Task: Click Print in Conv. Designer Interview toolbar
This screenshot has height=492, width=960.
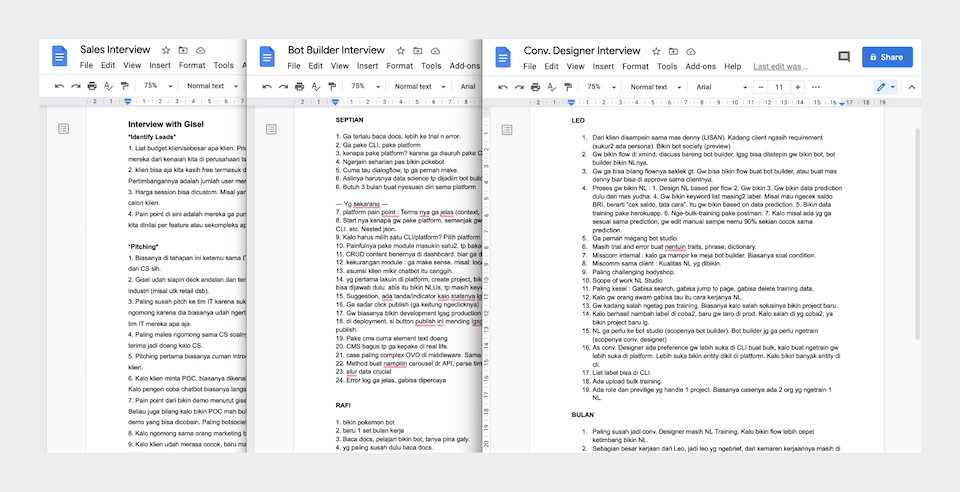Action: (536, 87)
